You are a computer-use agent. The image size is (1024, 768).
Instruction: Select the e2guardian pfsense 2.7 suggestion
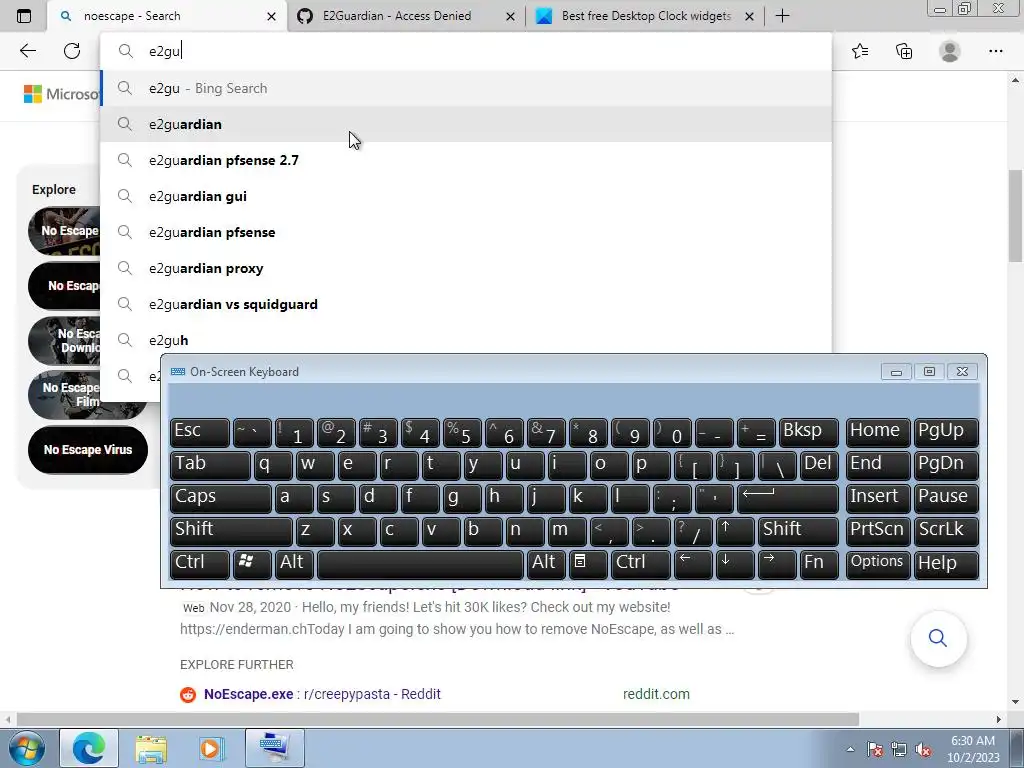pyautogui.click(x=466, y=160)
